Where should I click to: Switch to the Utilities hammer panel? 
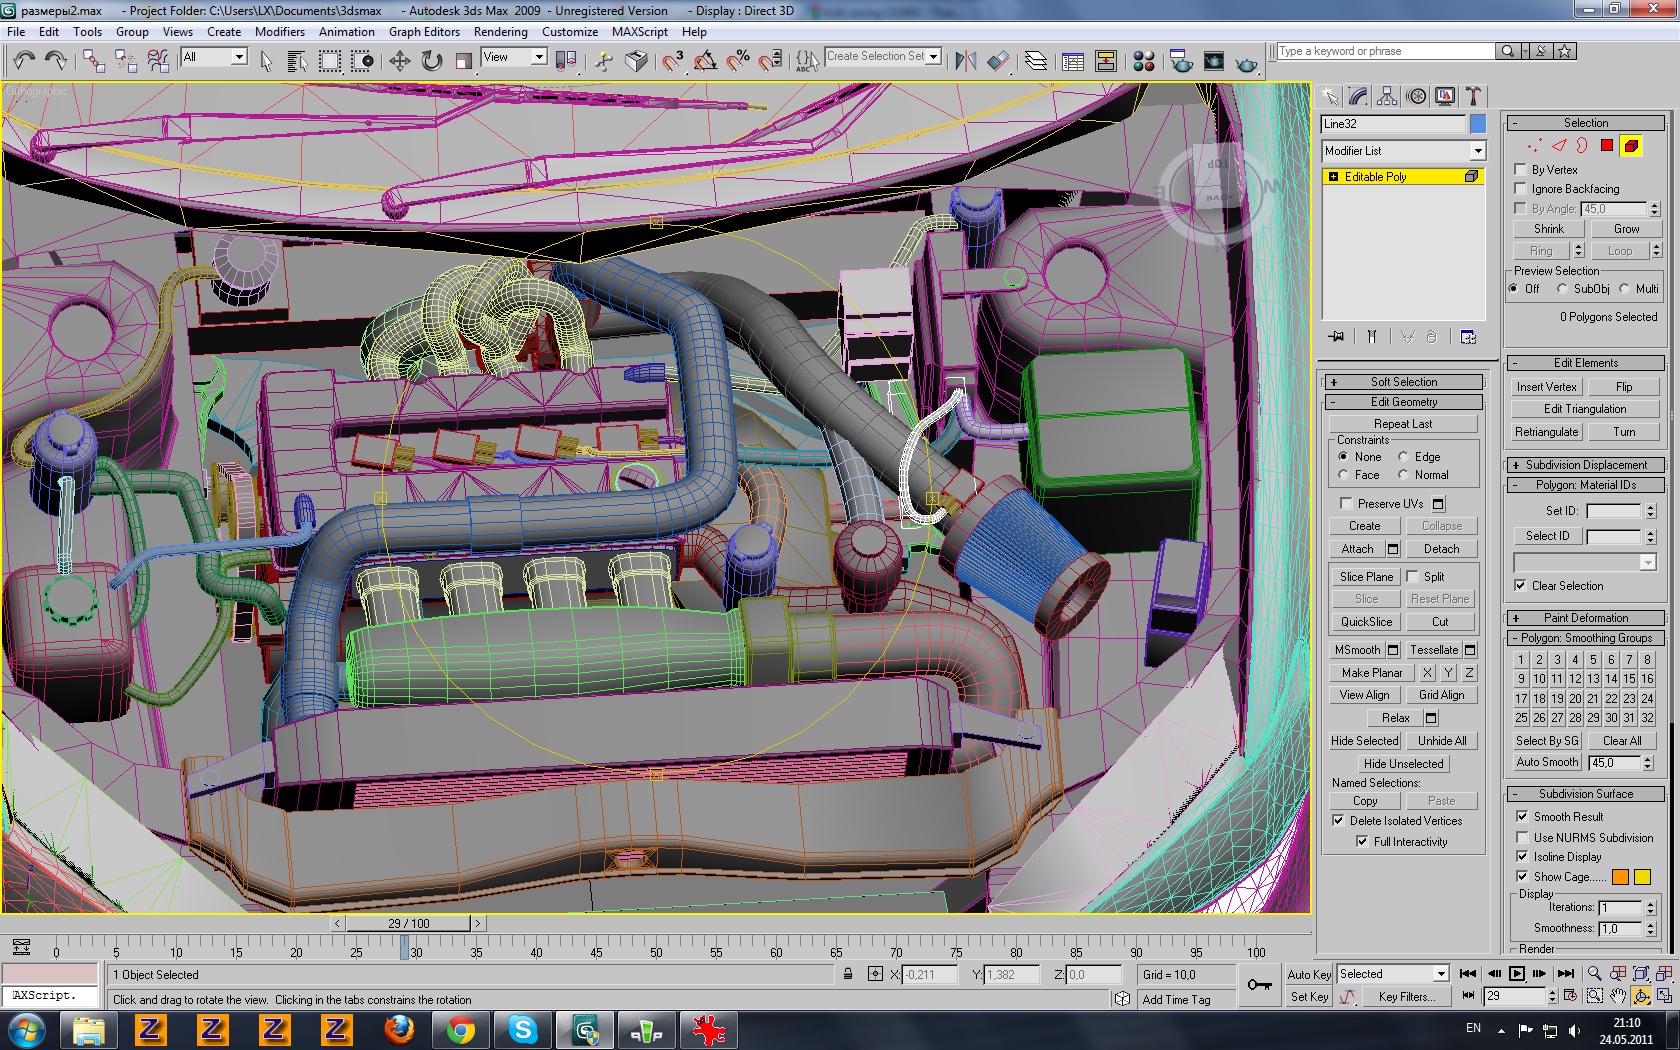(x=1473, y=96)
